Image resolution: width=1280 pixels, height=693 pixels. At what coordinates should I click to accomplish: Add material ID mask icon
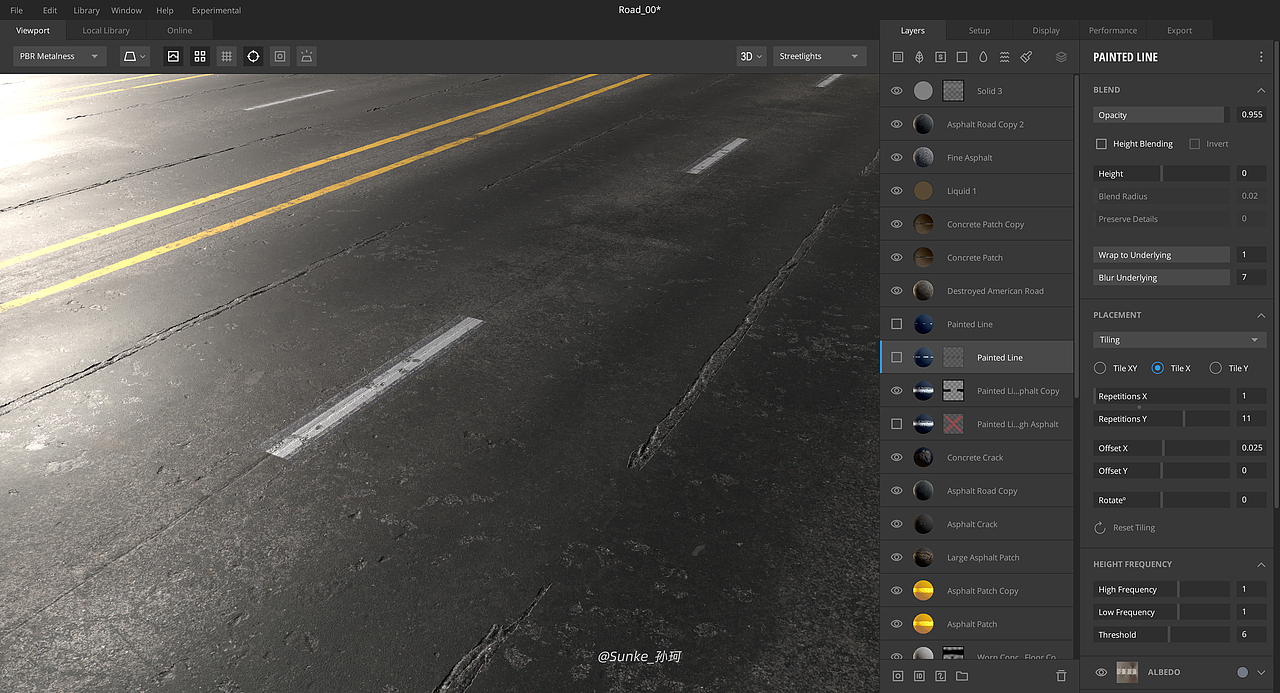point(919,676)
